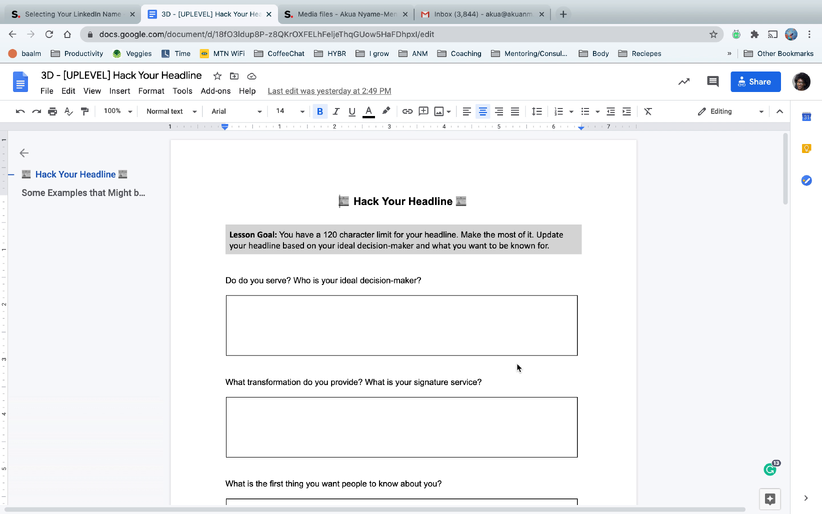Open the Arial font dropdown
822x514 pixels.
(x=236, y=111)
